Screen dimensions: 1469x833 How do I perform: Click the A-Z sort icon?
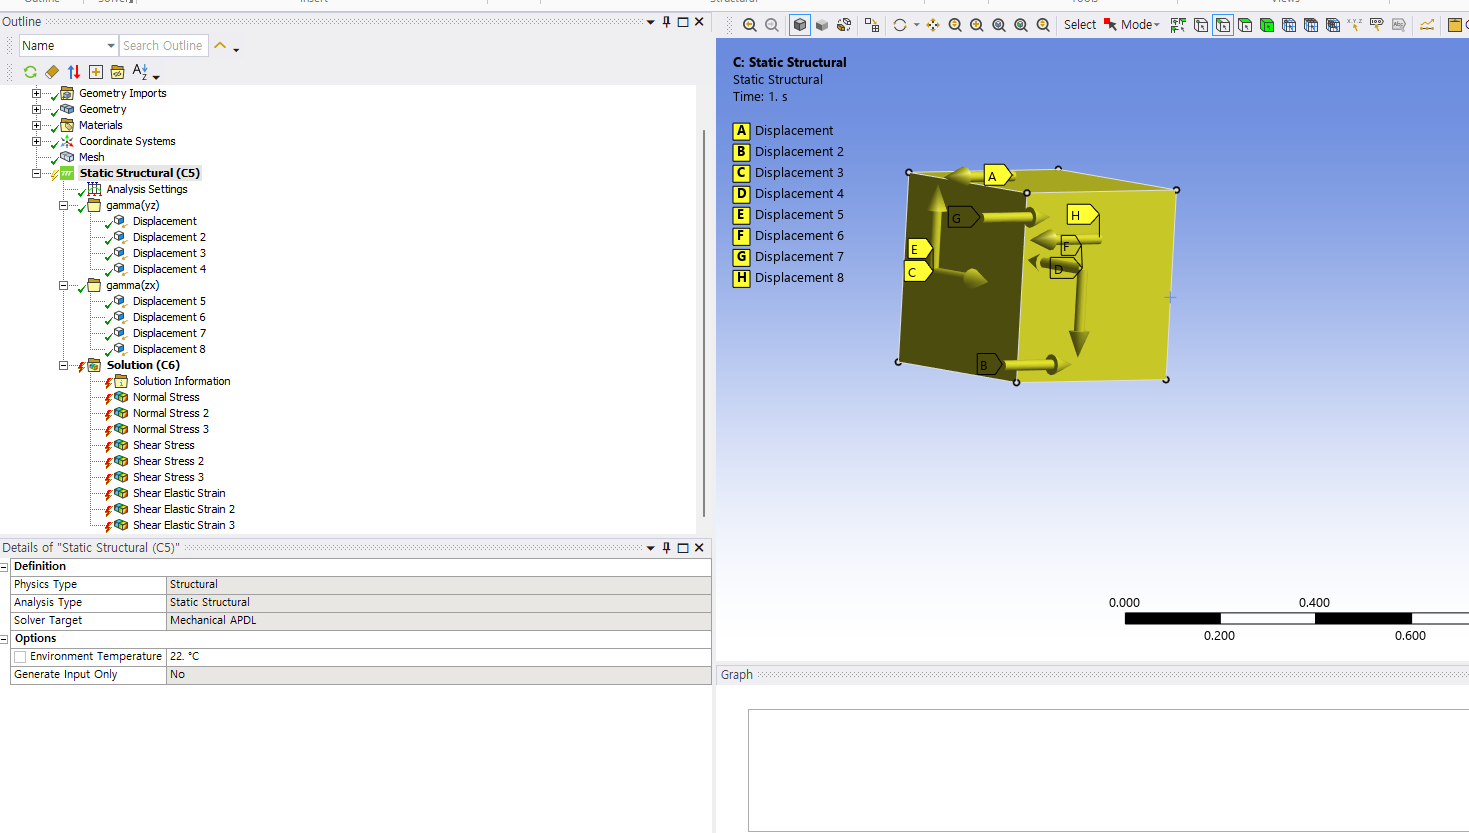(x=140, y=72)
